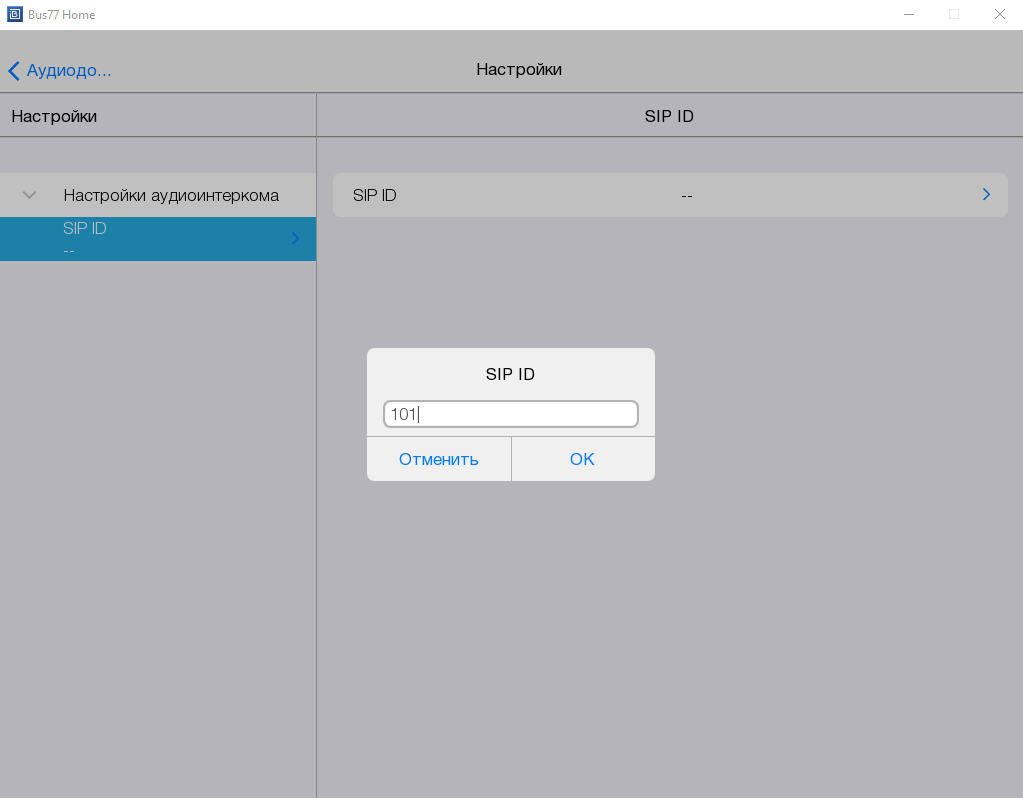
Task: Go back via the Аудиодо... label
Action: tap(68, 71)
